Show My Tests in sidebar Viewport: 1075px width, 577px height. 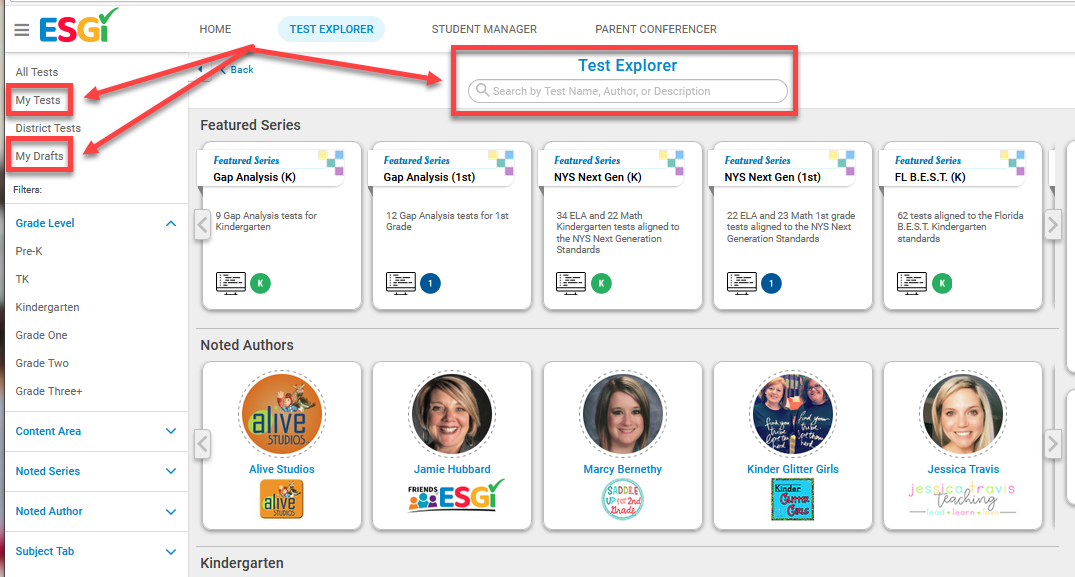tap(38, 100)
